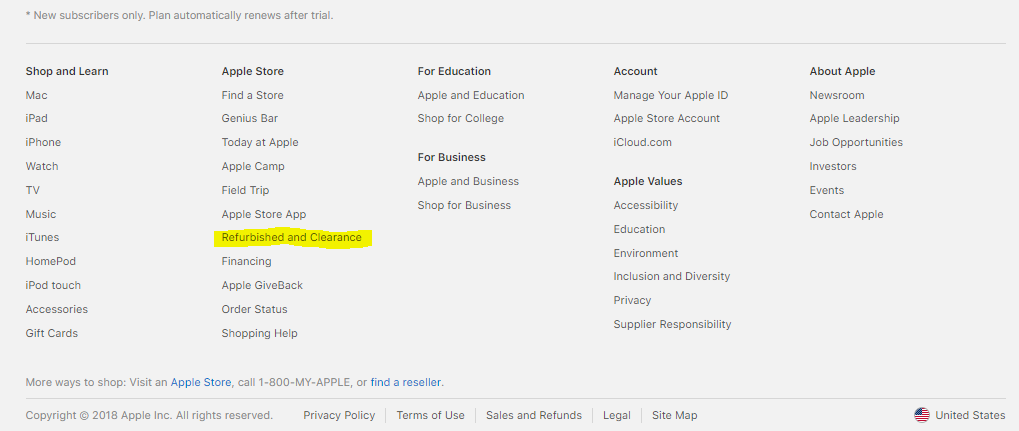Open the Site Map link

675,415
